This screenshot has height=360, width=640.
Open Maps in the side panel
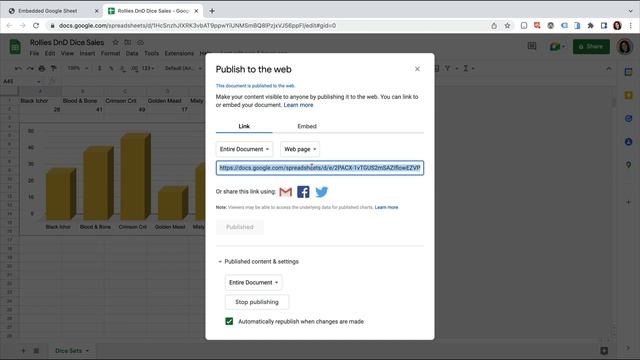(629, 164)
